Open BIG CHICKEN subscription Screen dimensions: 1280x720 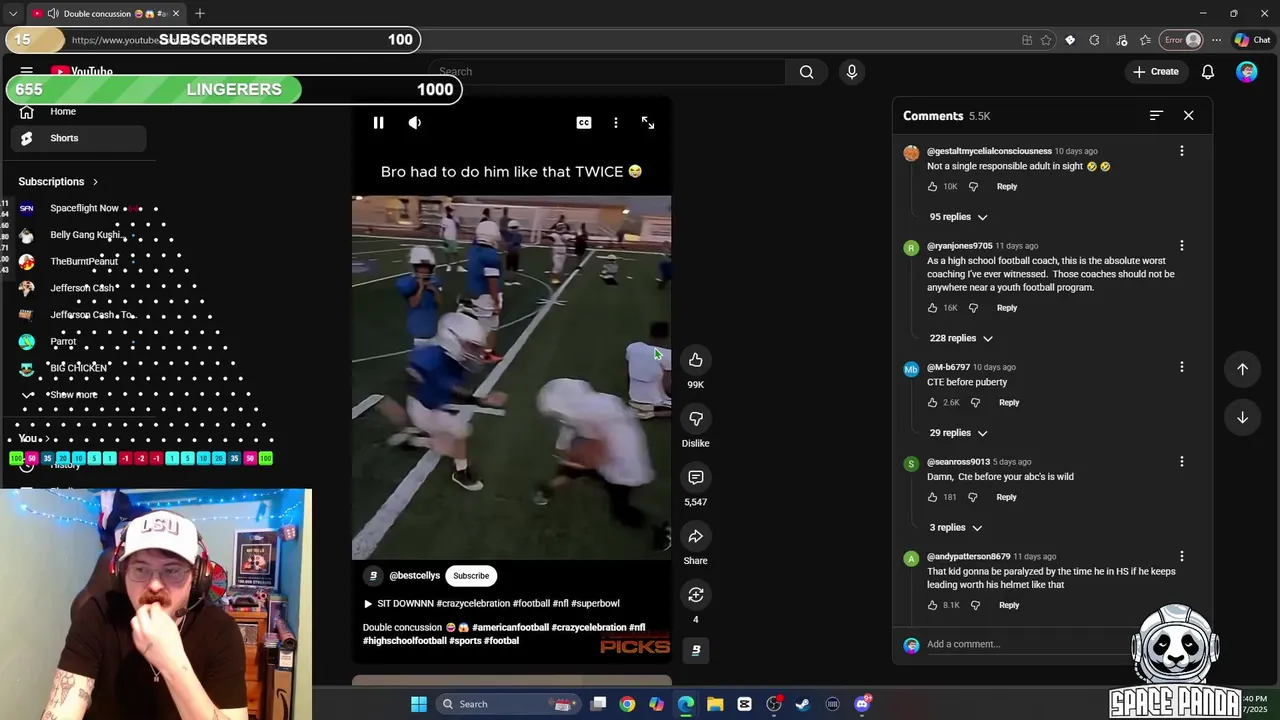pos(79,368)
